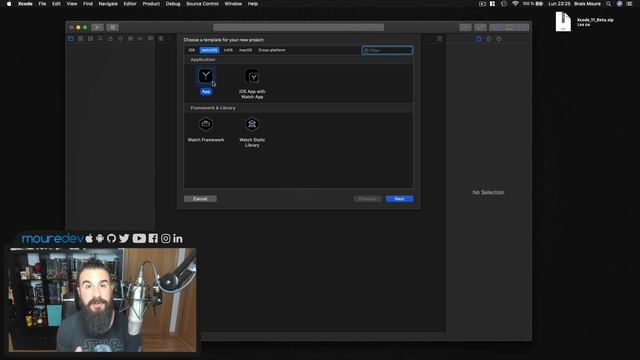This screenshot has height=360, width=640.
Task: Click the Stop button in Xcode toolbar
Action: 113,27
